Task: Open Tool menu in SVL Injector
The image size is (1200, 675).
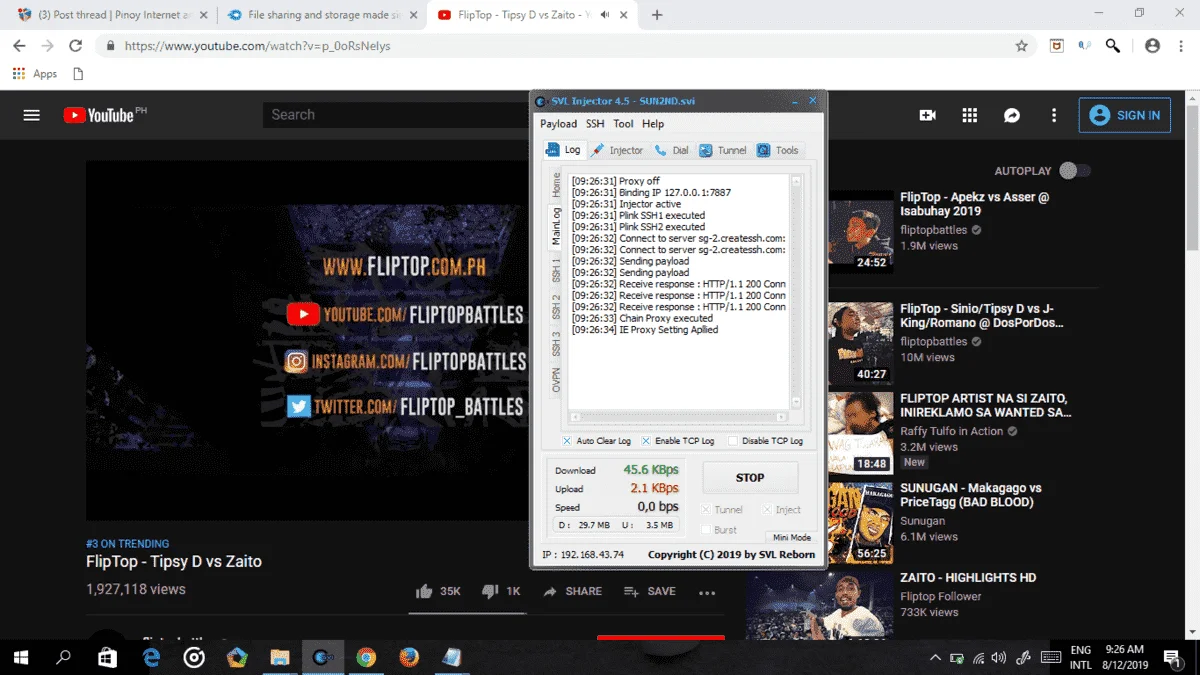Action: pyautogui.click(x=623, y=124)
